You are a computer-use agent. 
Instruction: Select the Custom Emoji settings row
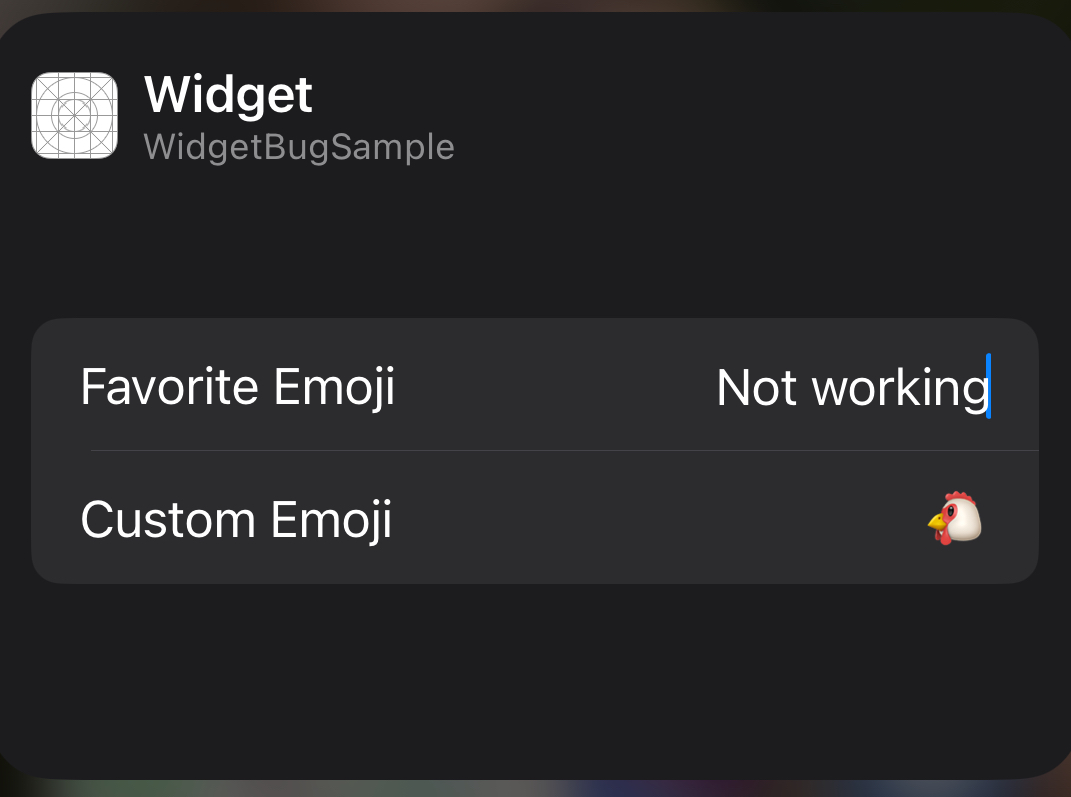point(535,519)
